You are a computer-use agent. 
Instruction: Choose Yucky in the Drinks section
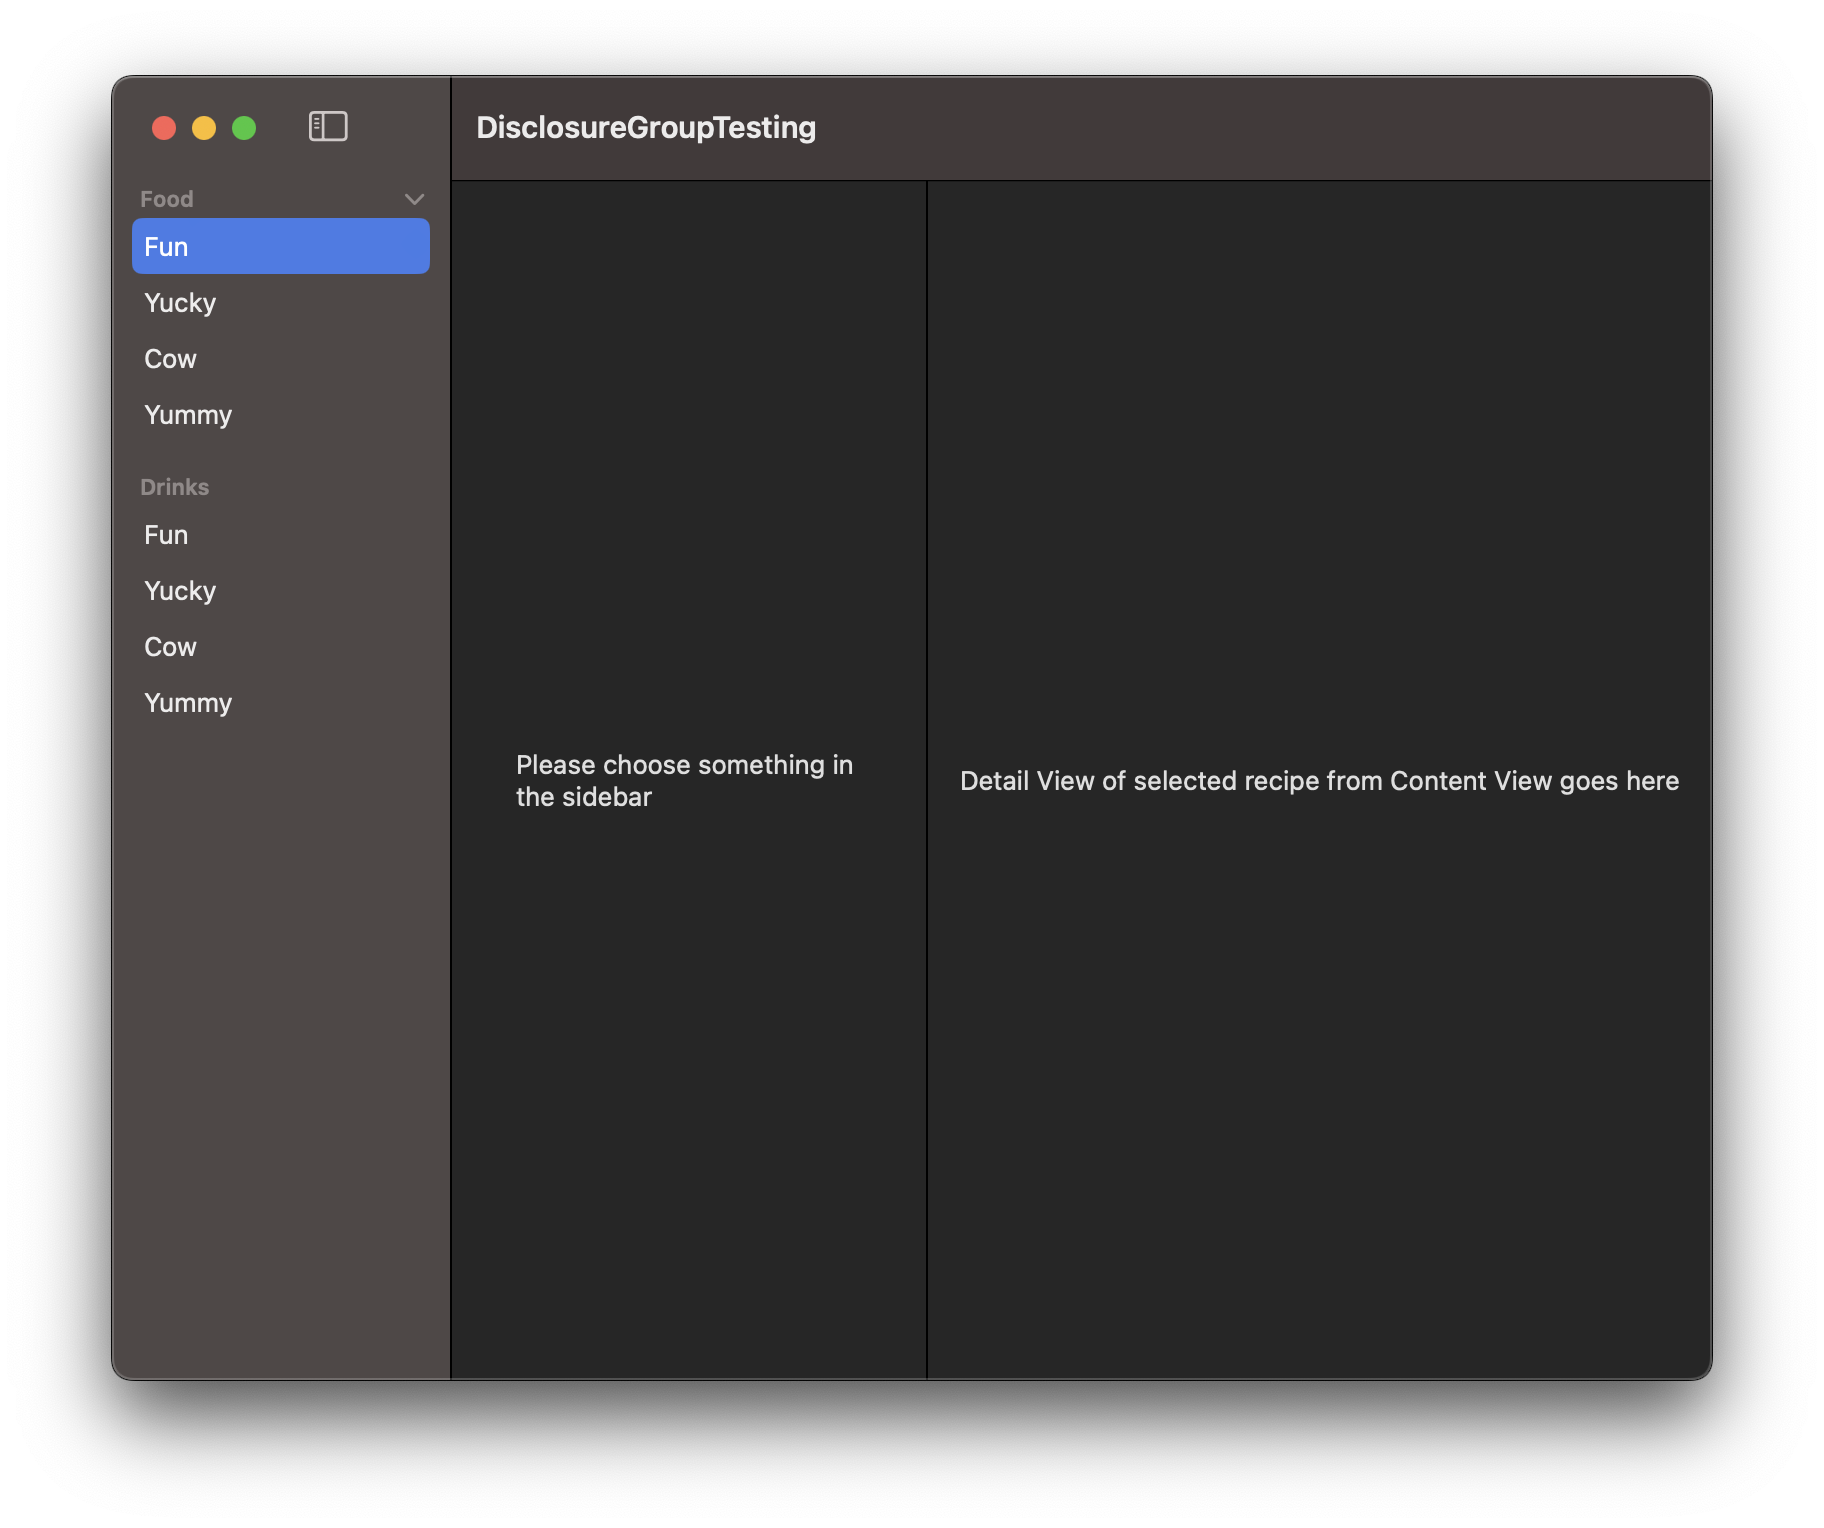pos(180,591)
